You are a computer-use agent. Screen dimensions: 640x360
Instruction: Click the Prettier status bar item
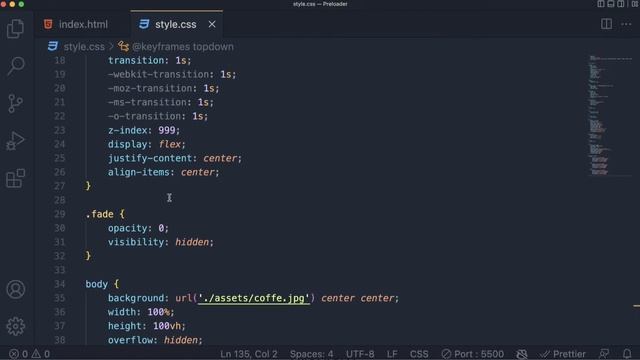tap(562, 354)
